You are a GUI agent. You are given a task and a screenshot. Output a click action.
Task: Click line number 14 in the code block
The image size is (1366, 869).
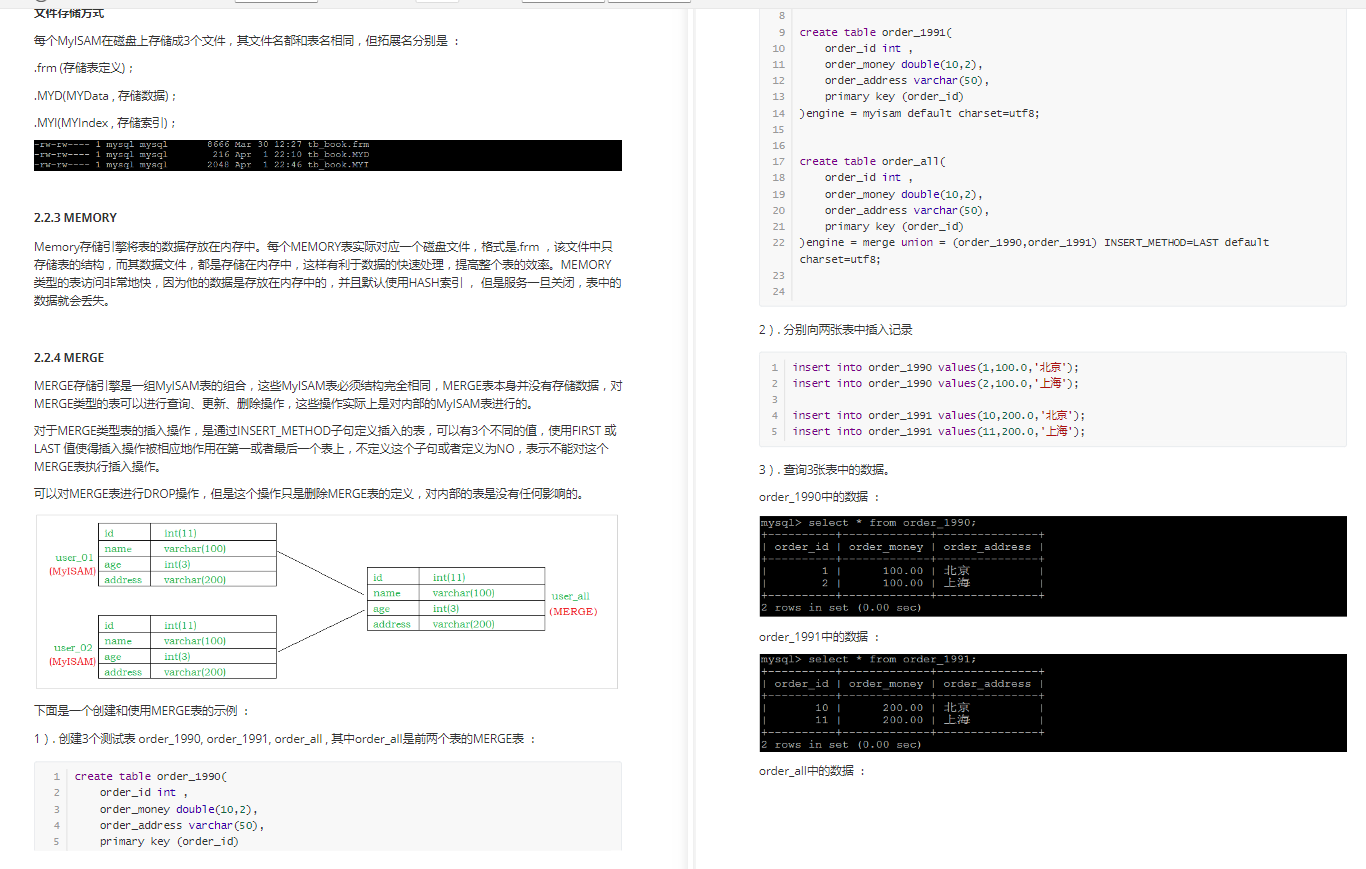tap(778, 113)
